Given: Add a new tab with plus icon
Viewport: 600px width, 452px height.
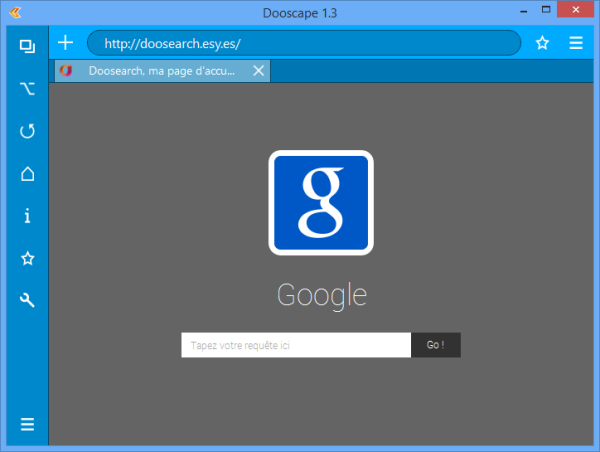Looking at the screenshot, I should pos(65,42).
